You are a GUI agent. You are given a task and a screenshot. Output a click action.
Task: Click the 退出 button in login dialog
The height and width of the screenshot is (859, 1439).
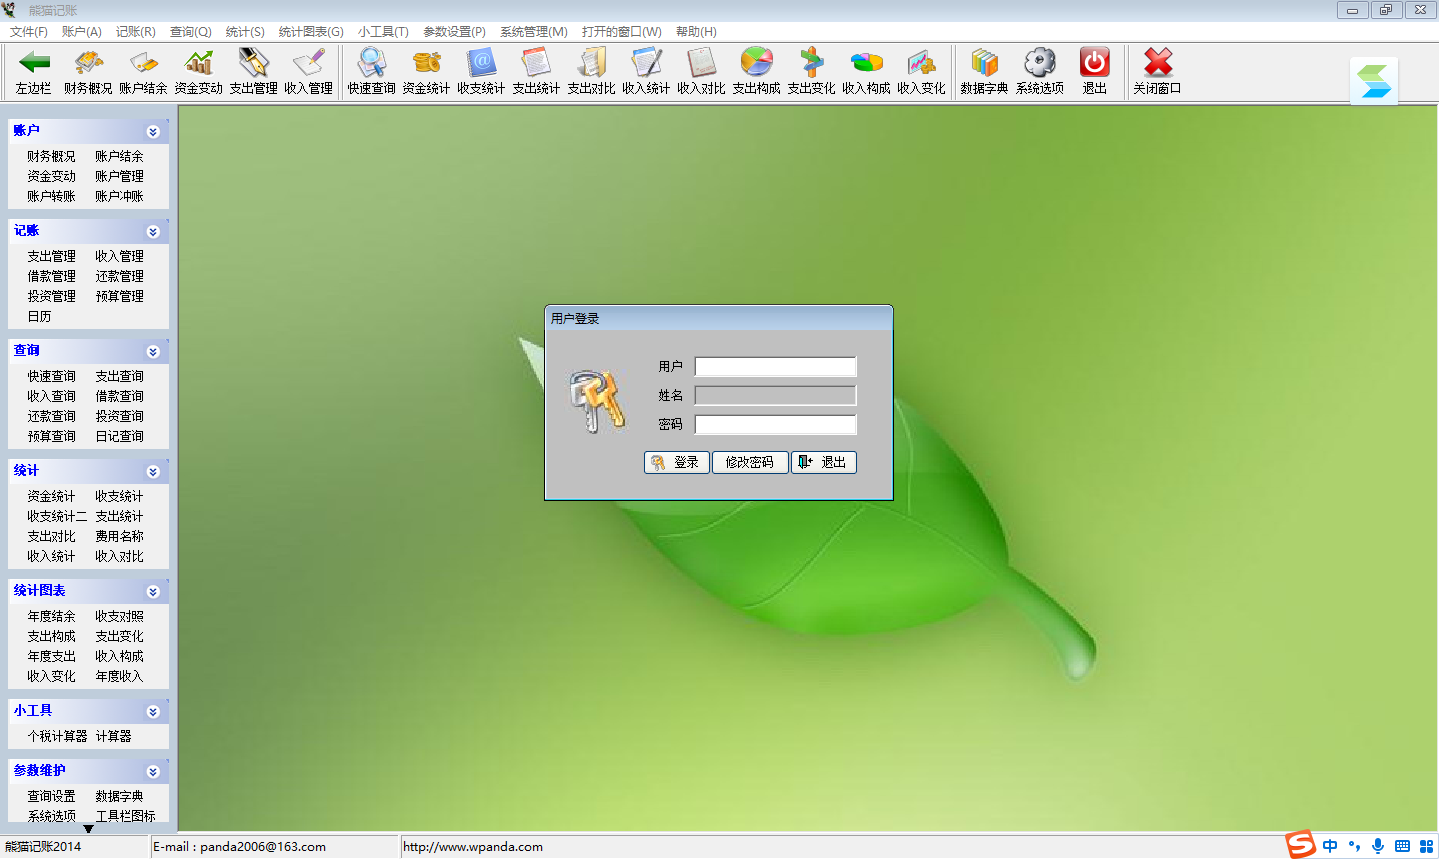pos(824,462)
